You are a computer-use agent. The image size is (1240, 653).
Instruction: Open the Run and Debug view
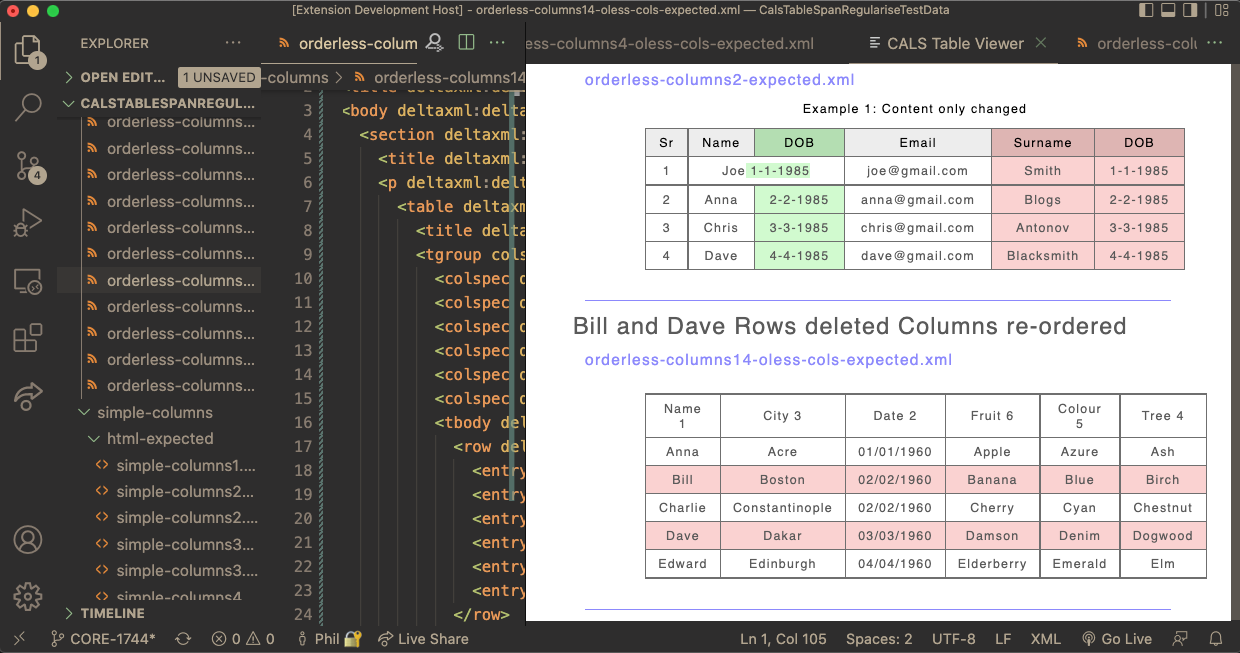point(29,223)
